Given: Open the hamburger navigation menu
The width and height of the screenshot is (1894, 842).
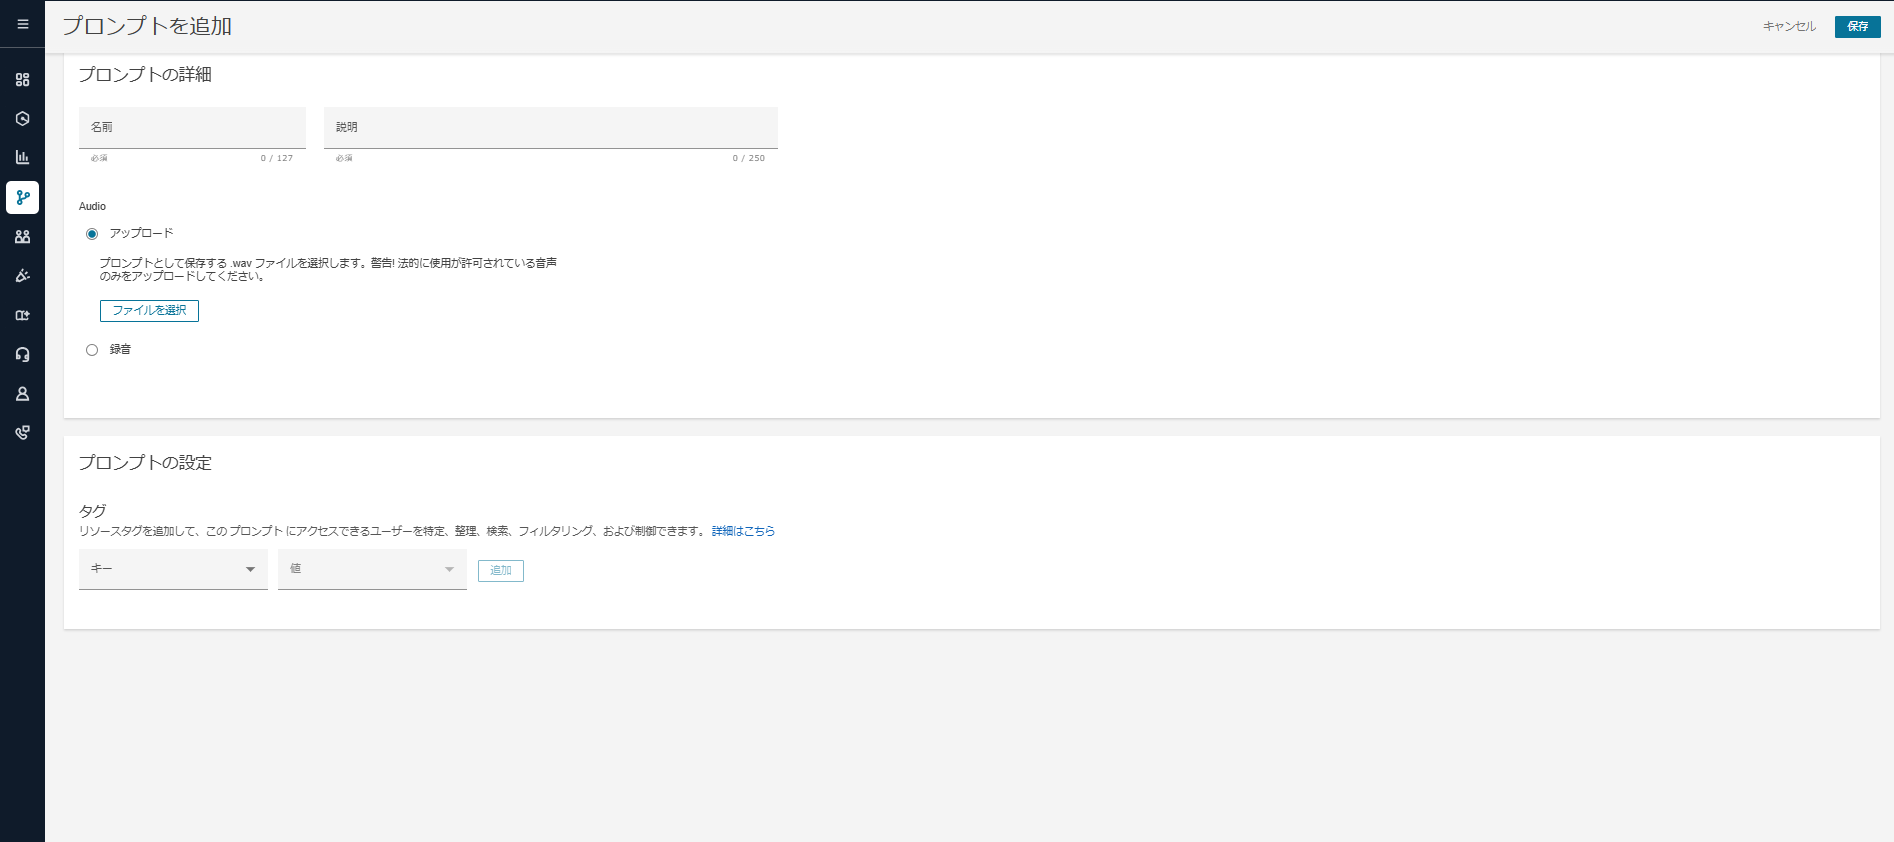Looking at the screenshot, I should (x=22, y=25).
